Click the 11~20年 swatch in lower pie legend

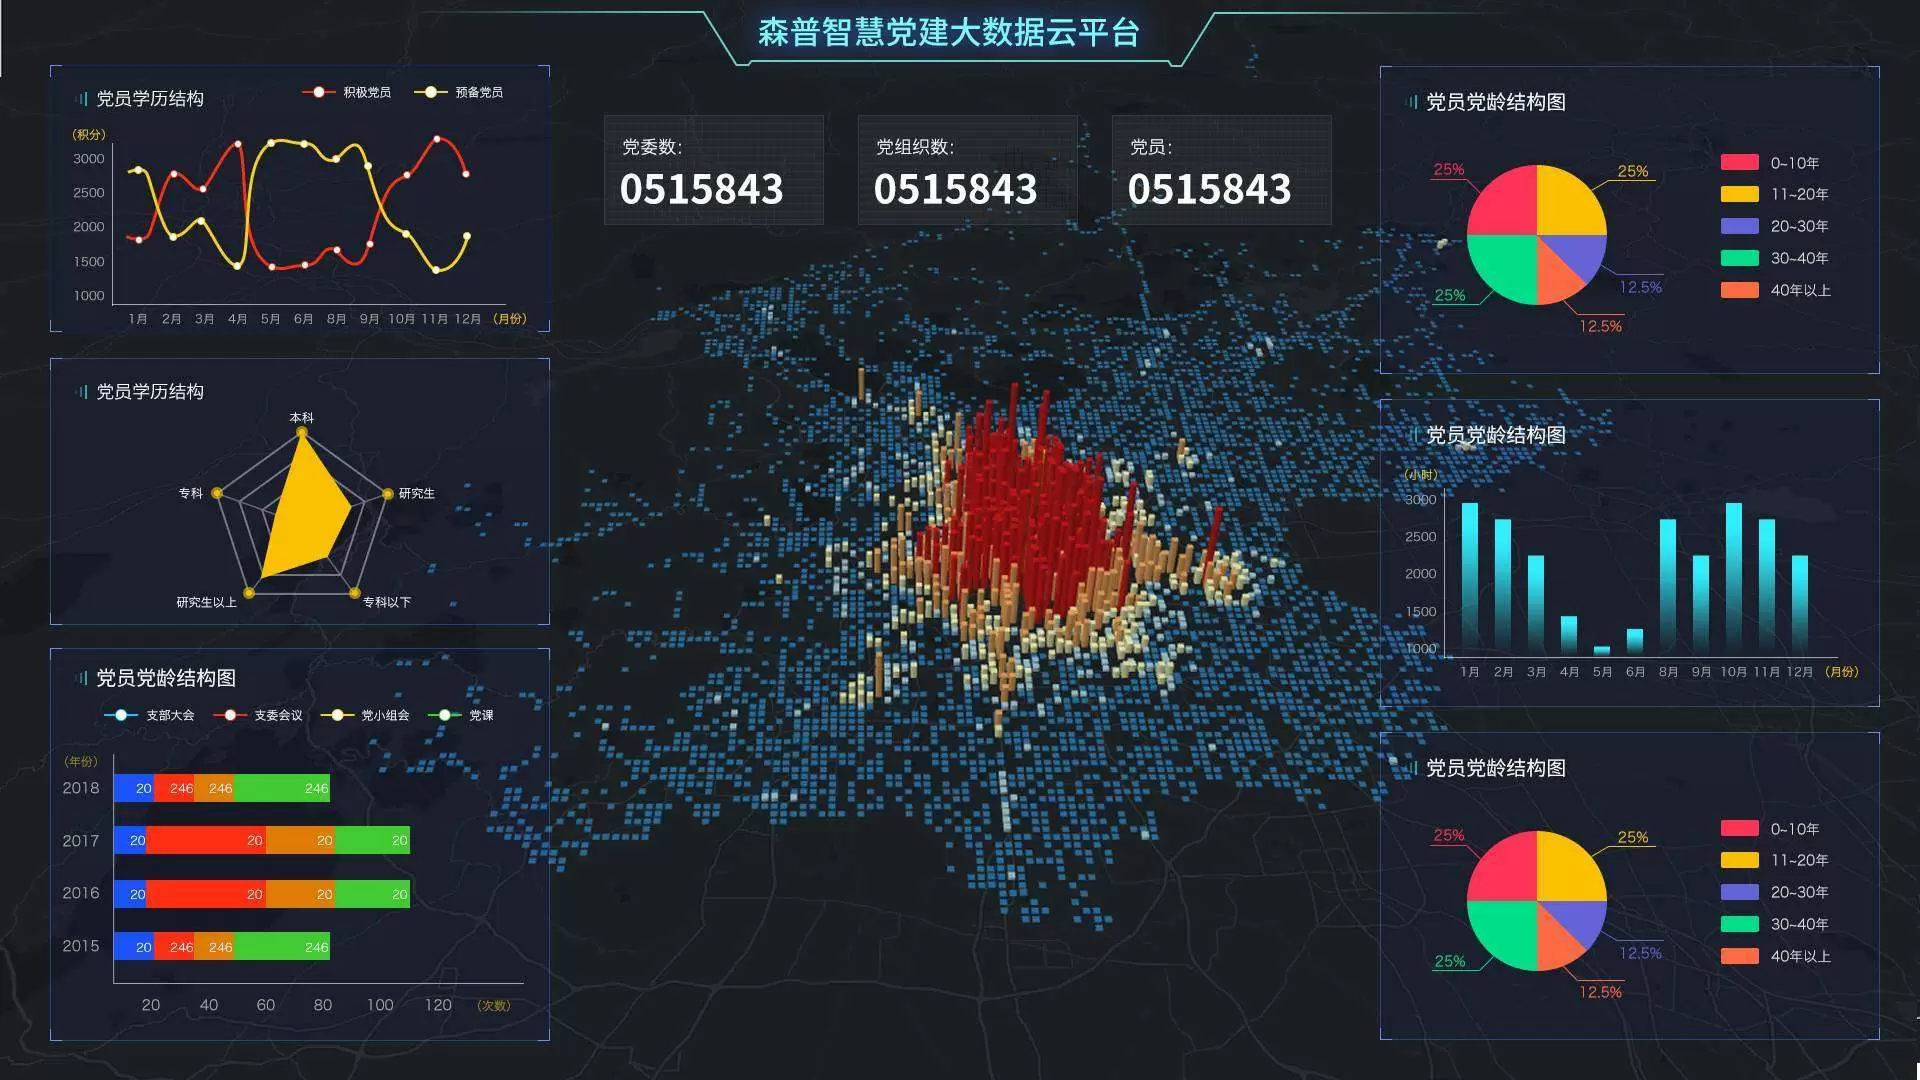point(1739,860)
